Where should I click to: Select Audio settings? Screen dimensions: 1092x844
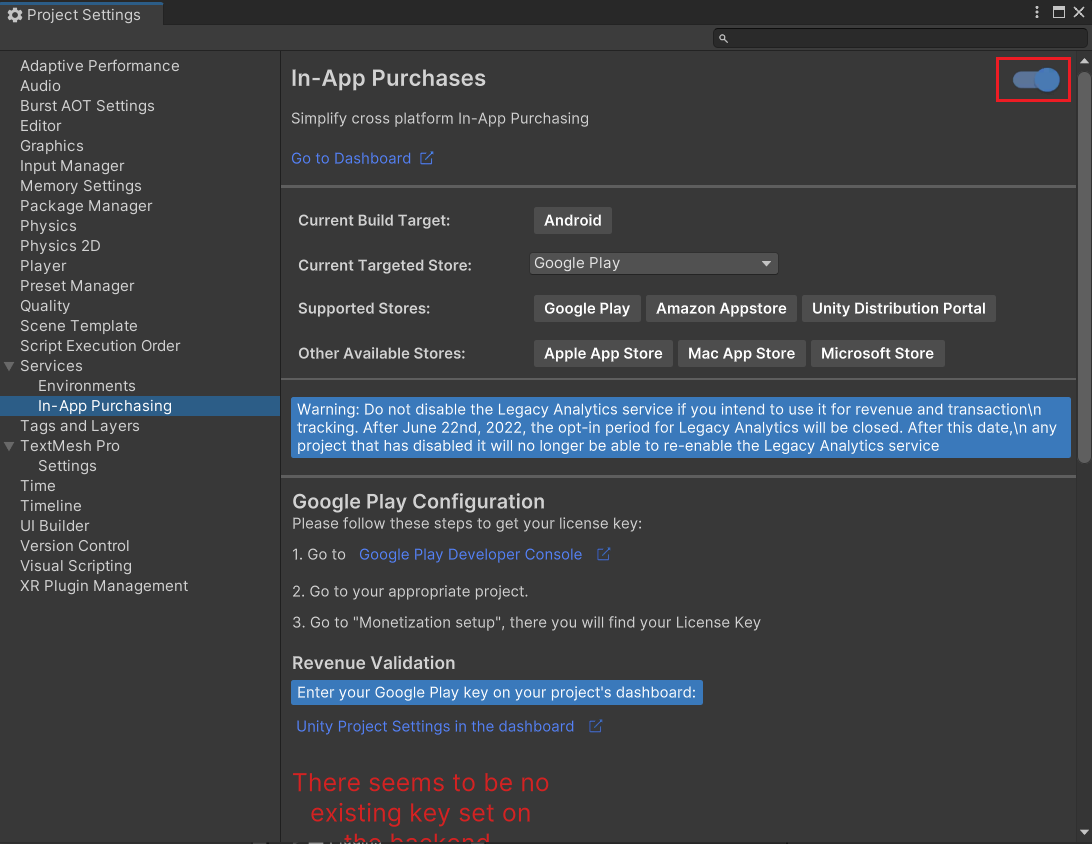pos(40,86)
